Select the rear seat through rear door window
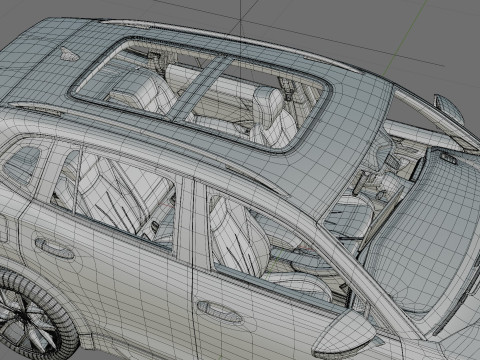This screenshot has width=480, height=360. (x=110, y=196)
